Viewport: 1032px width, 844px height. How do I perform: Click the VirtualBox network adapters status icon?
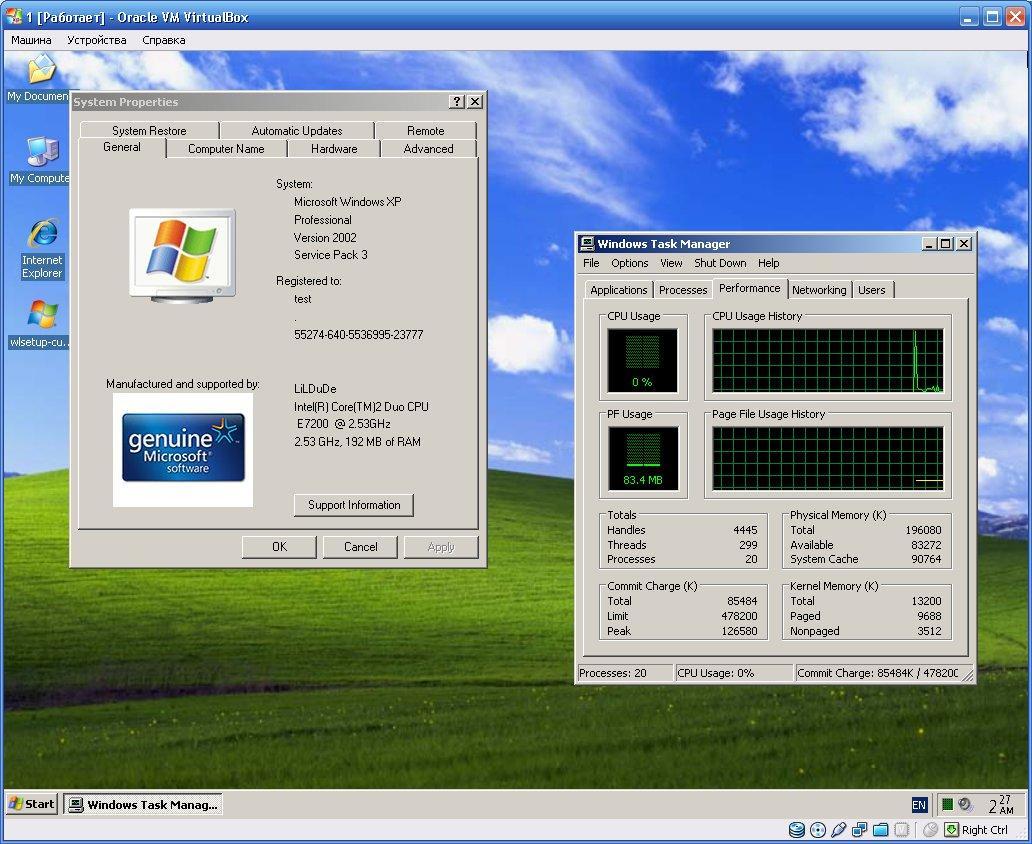[x=859, y=830]
